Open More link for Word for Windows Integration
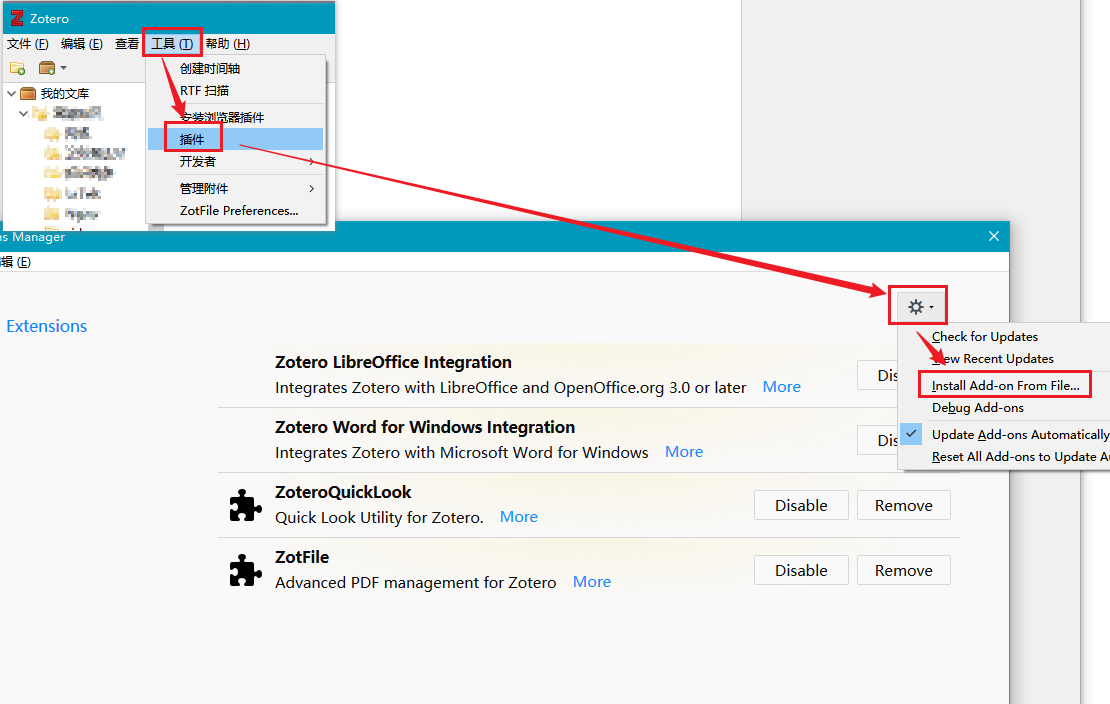Image resolution: width=1110 pixels, height=704 pixels. (684, 452)
